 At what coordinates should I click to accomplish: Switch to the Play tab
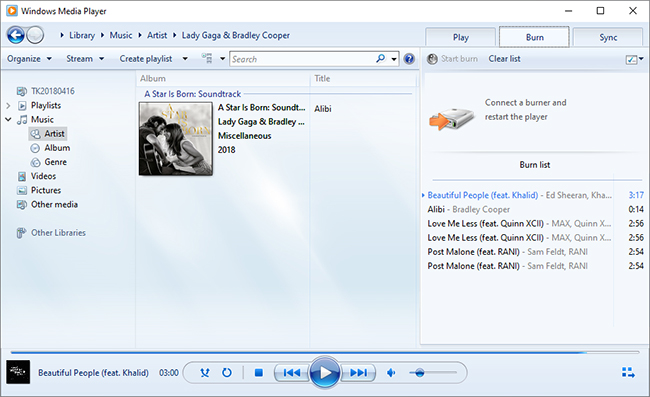point(461,37)
